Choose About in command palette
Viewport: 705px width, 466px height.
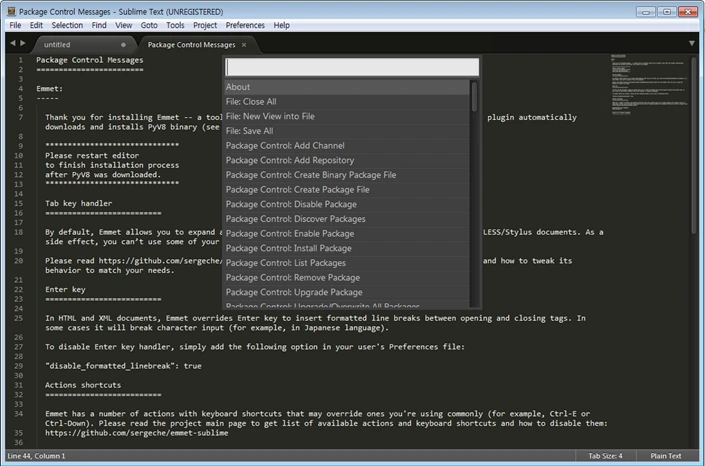click(x=347, y=87)
